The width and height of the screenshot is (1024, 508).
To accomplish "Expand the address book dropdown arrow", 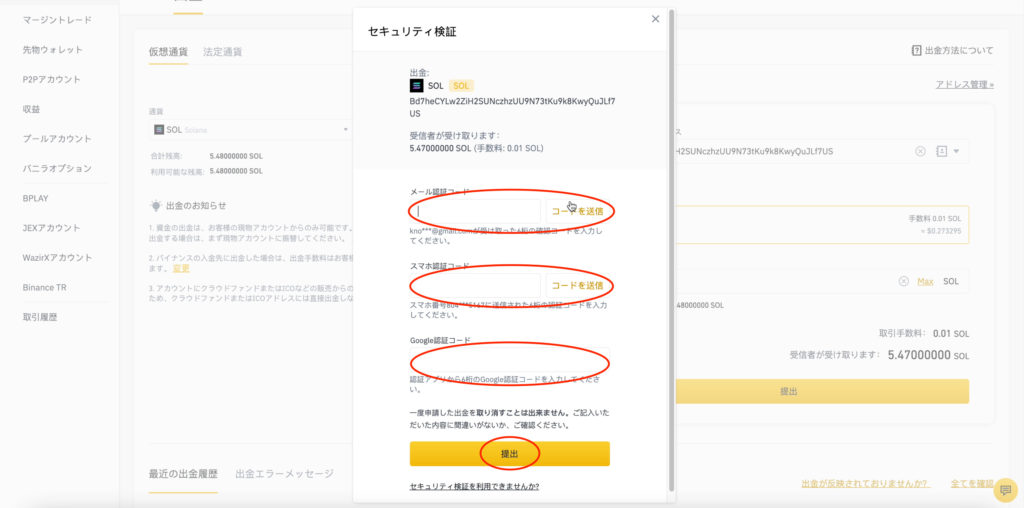I will click(956, 151).
